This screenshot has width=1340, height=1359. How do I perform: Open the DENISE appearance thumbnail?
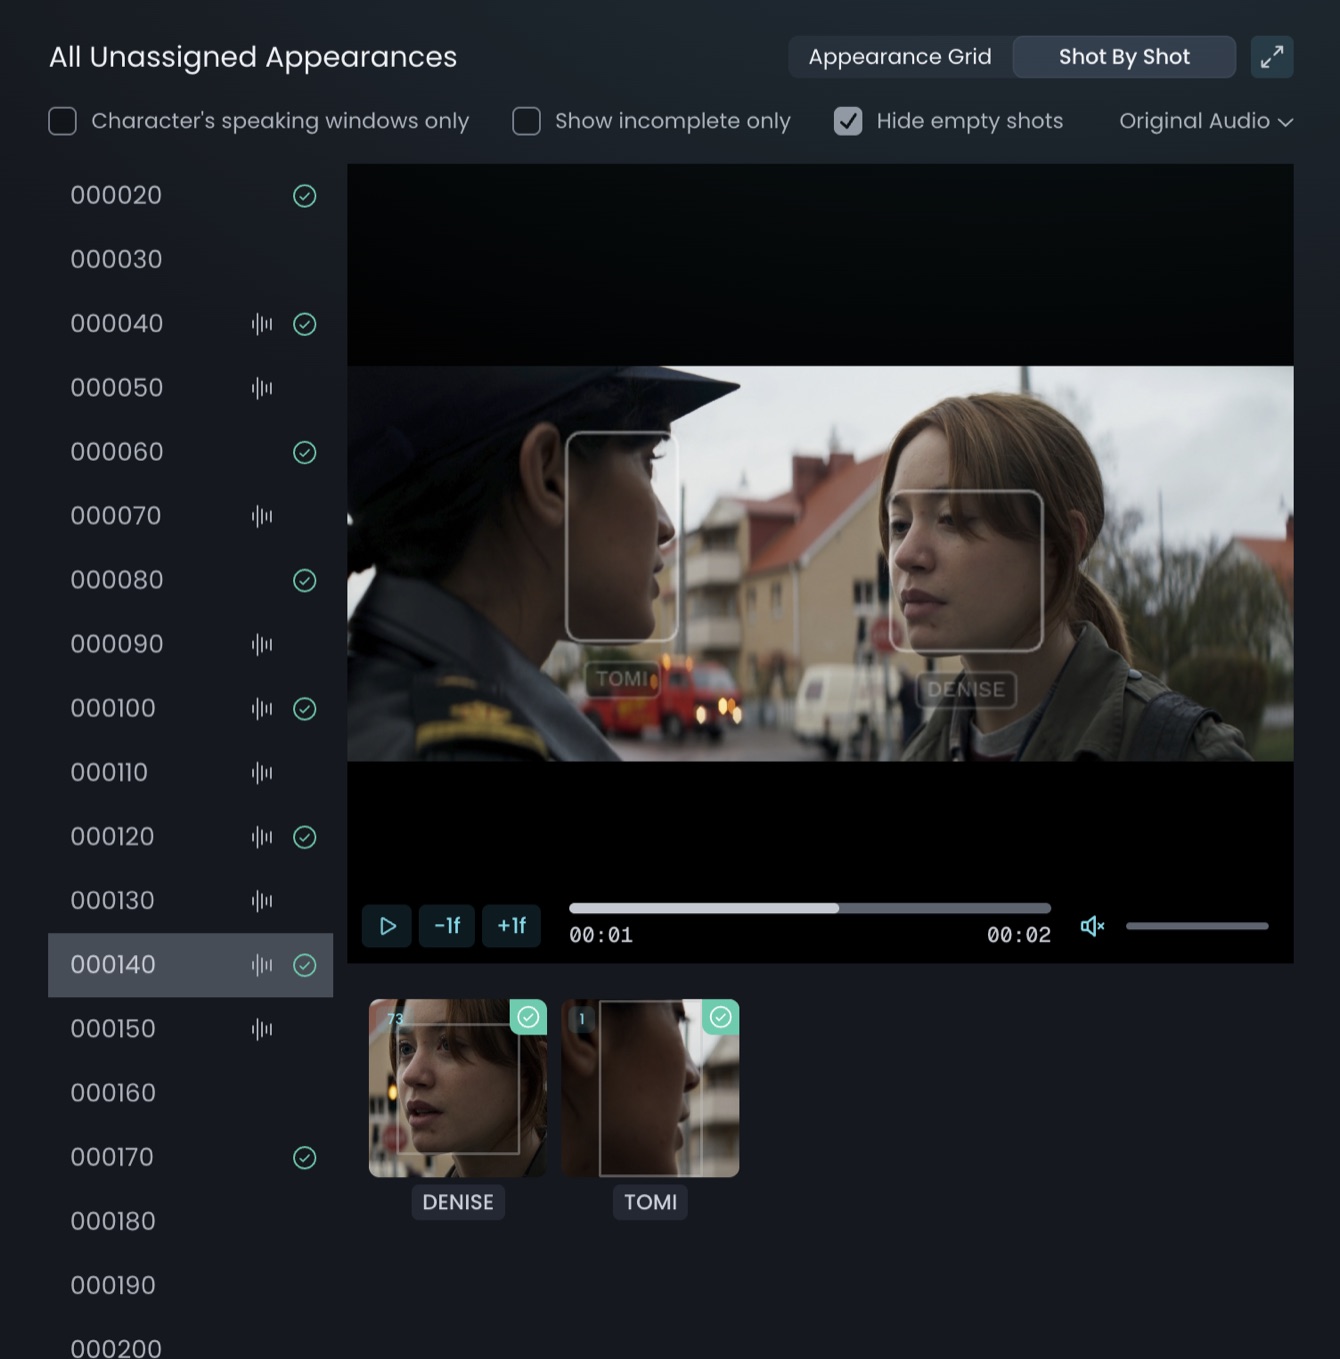(x=458, y=1088)
